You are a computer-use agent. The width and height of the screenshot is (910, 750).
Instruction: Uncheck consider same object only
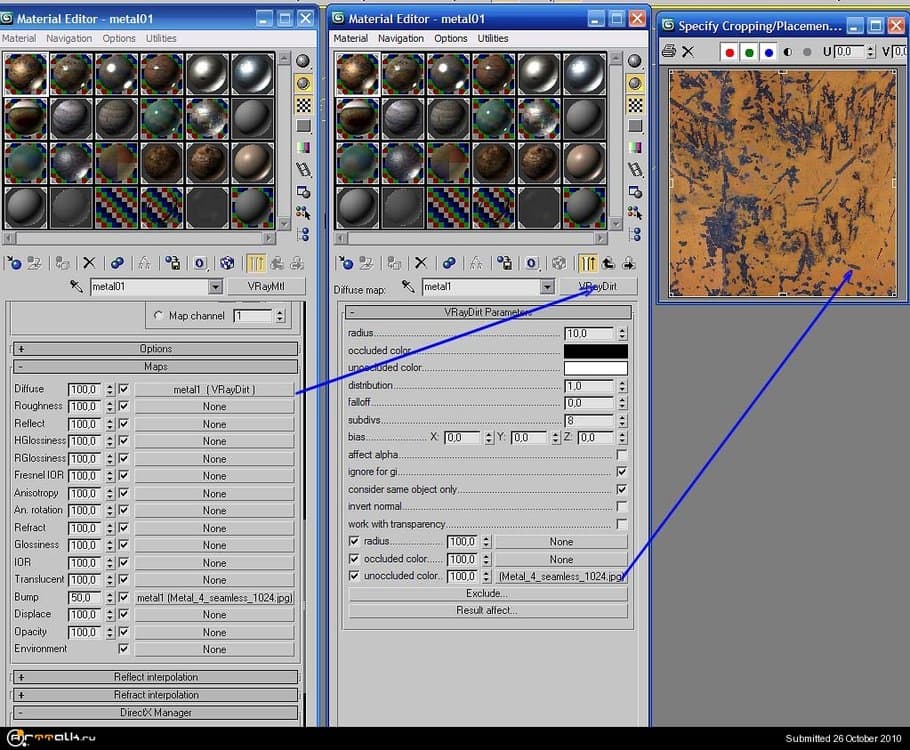pos(622,489)
